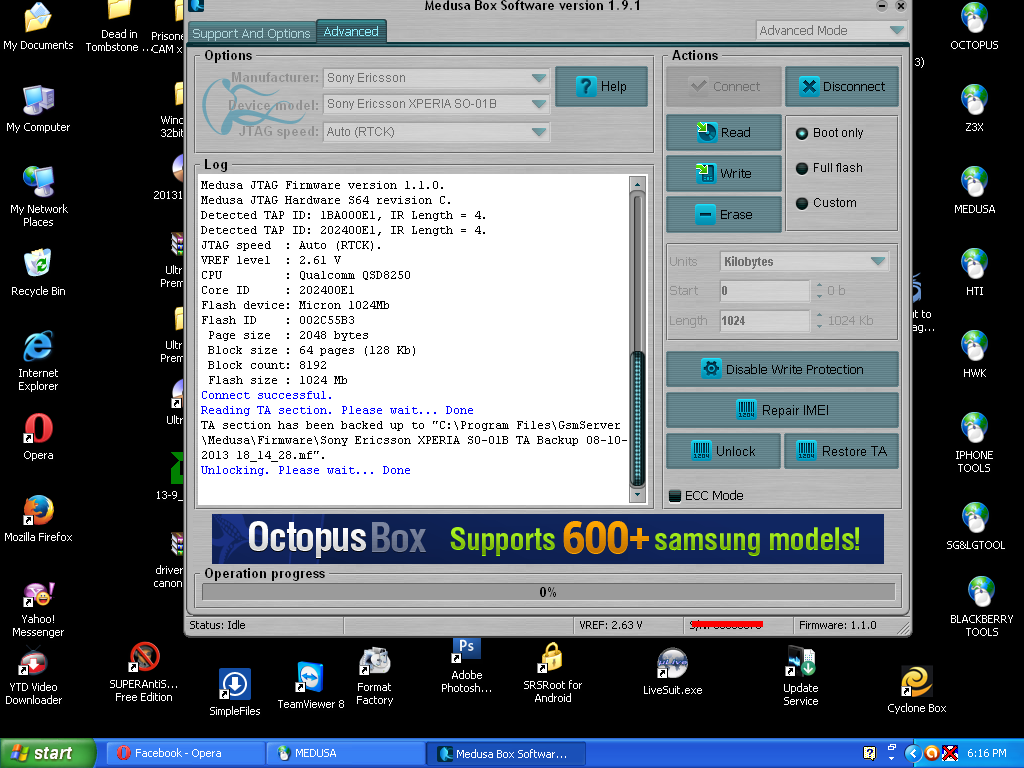Click the log scrollbar thumb
This screenshot has height=768, width=1024.
[x=637, y=419]
